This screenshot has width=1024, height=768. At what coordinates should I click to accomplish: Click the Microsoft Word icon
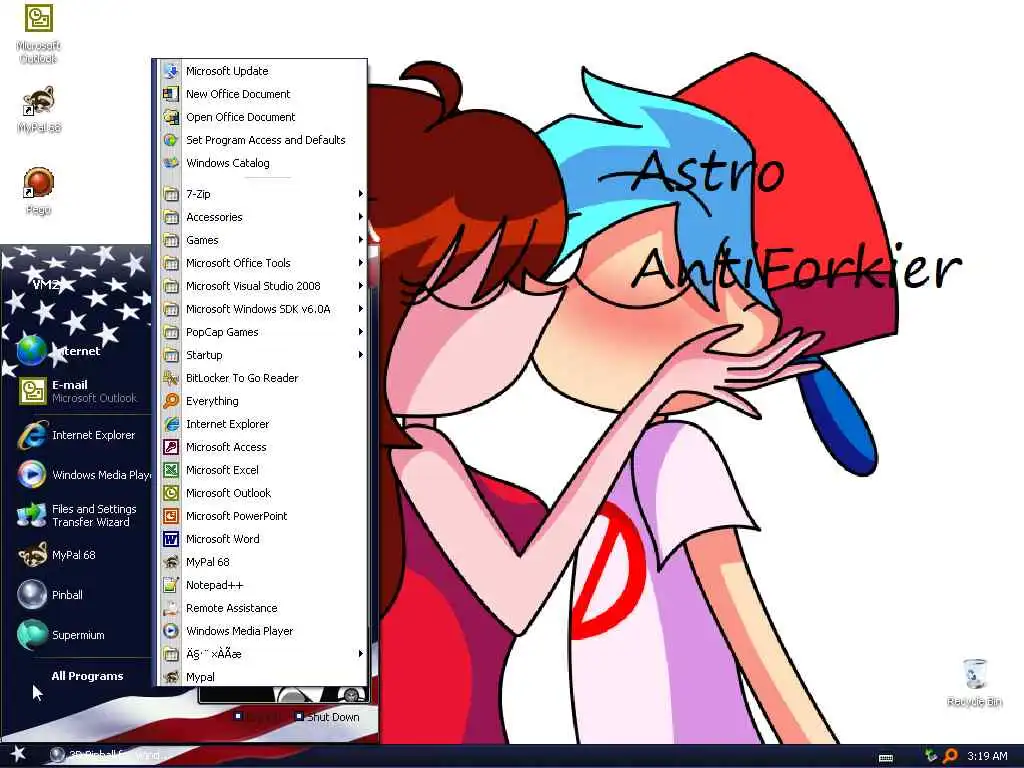[171, 539]
